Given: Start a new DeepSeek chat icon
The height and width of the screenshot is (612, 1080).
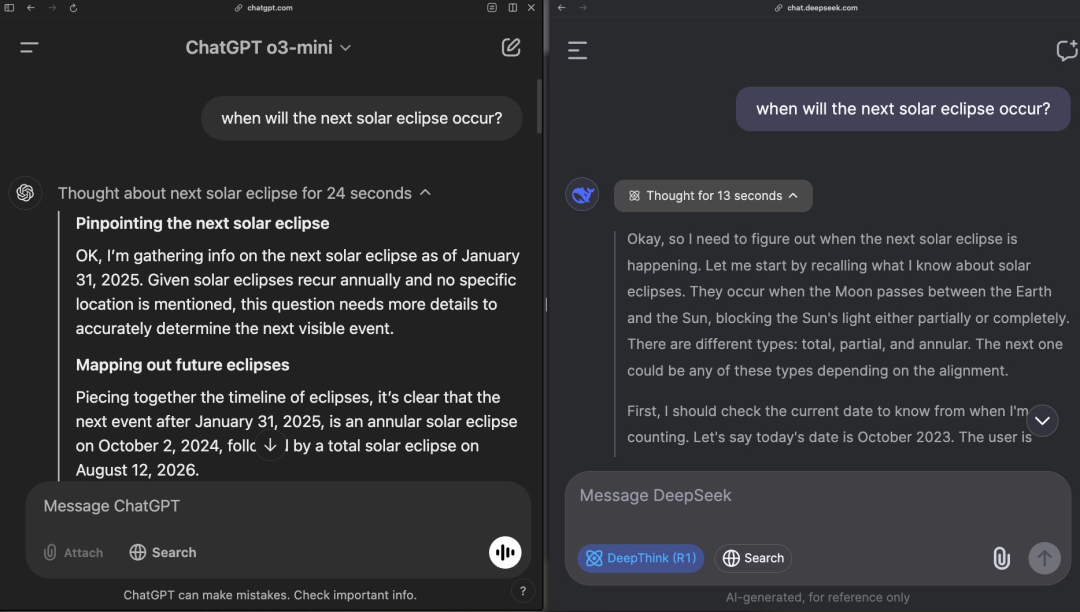Looking at the screenshot, I should (x=1066, y=50).
